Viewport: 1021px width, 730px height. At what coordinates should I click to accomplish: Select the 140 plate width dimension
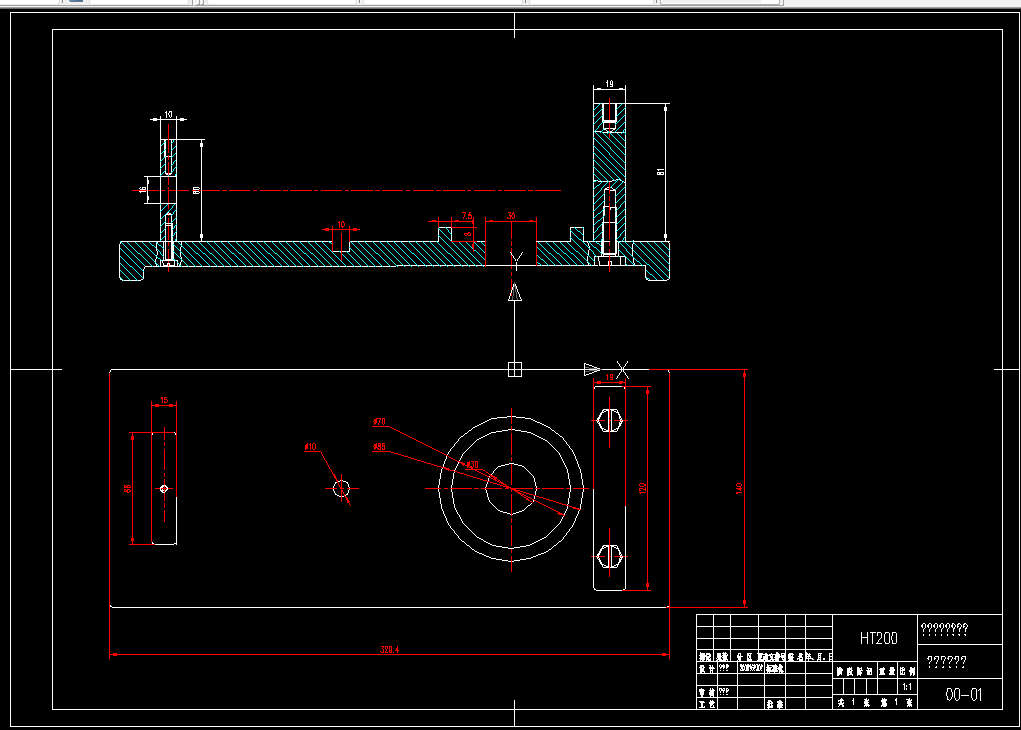click(739, 488)
